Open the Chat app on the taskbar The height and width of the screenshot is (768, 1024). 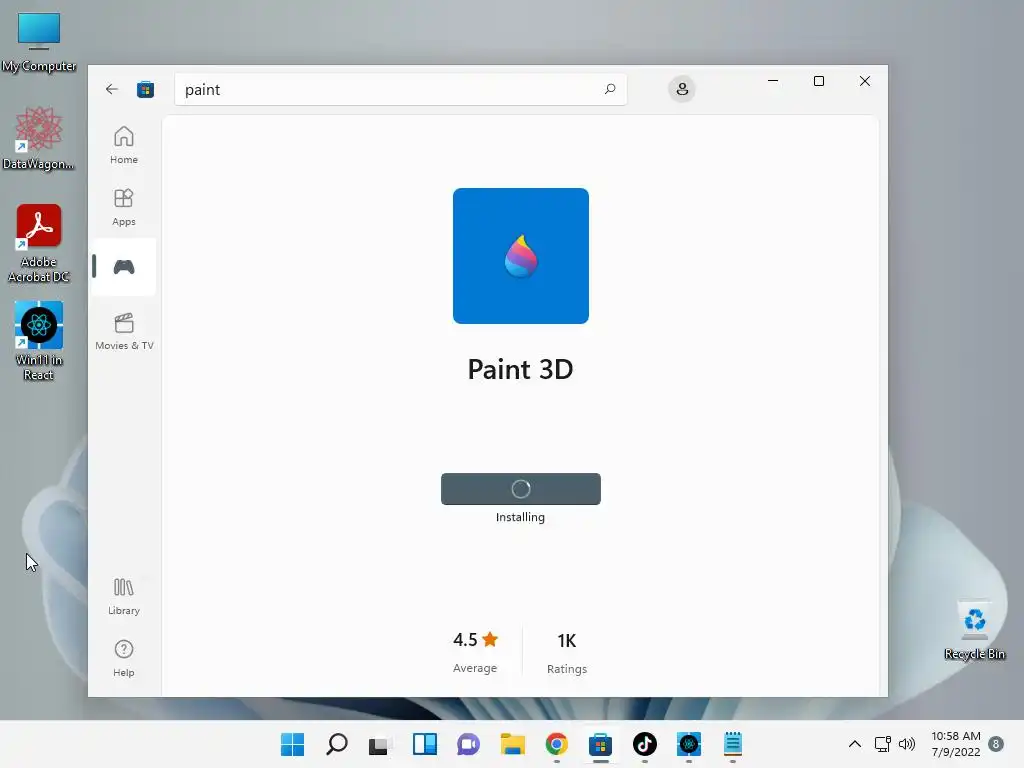(468, 744)
